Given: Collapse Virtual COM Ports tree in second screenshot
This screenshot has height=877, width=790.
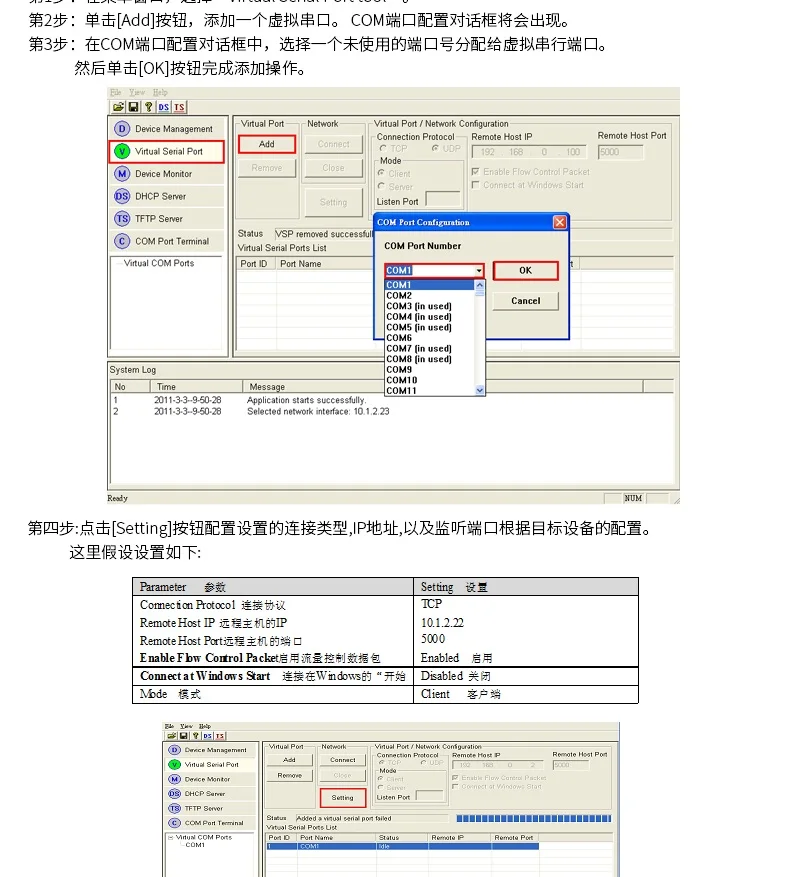Looking at the screenshot, I should click(170, 837).
